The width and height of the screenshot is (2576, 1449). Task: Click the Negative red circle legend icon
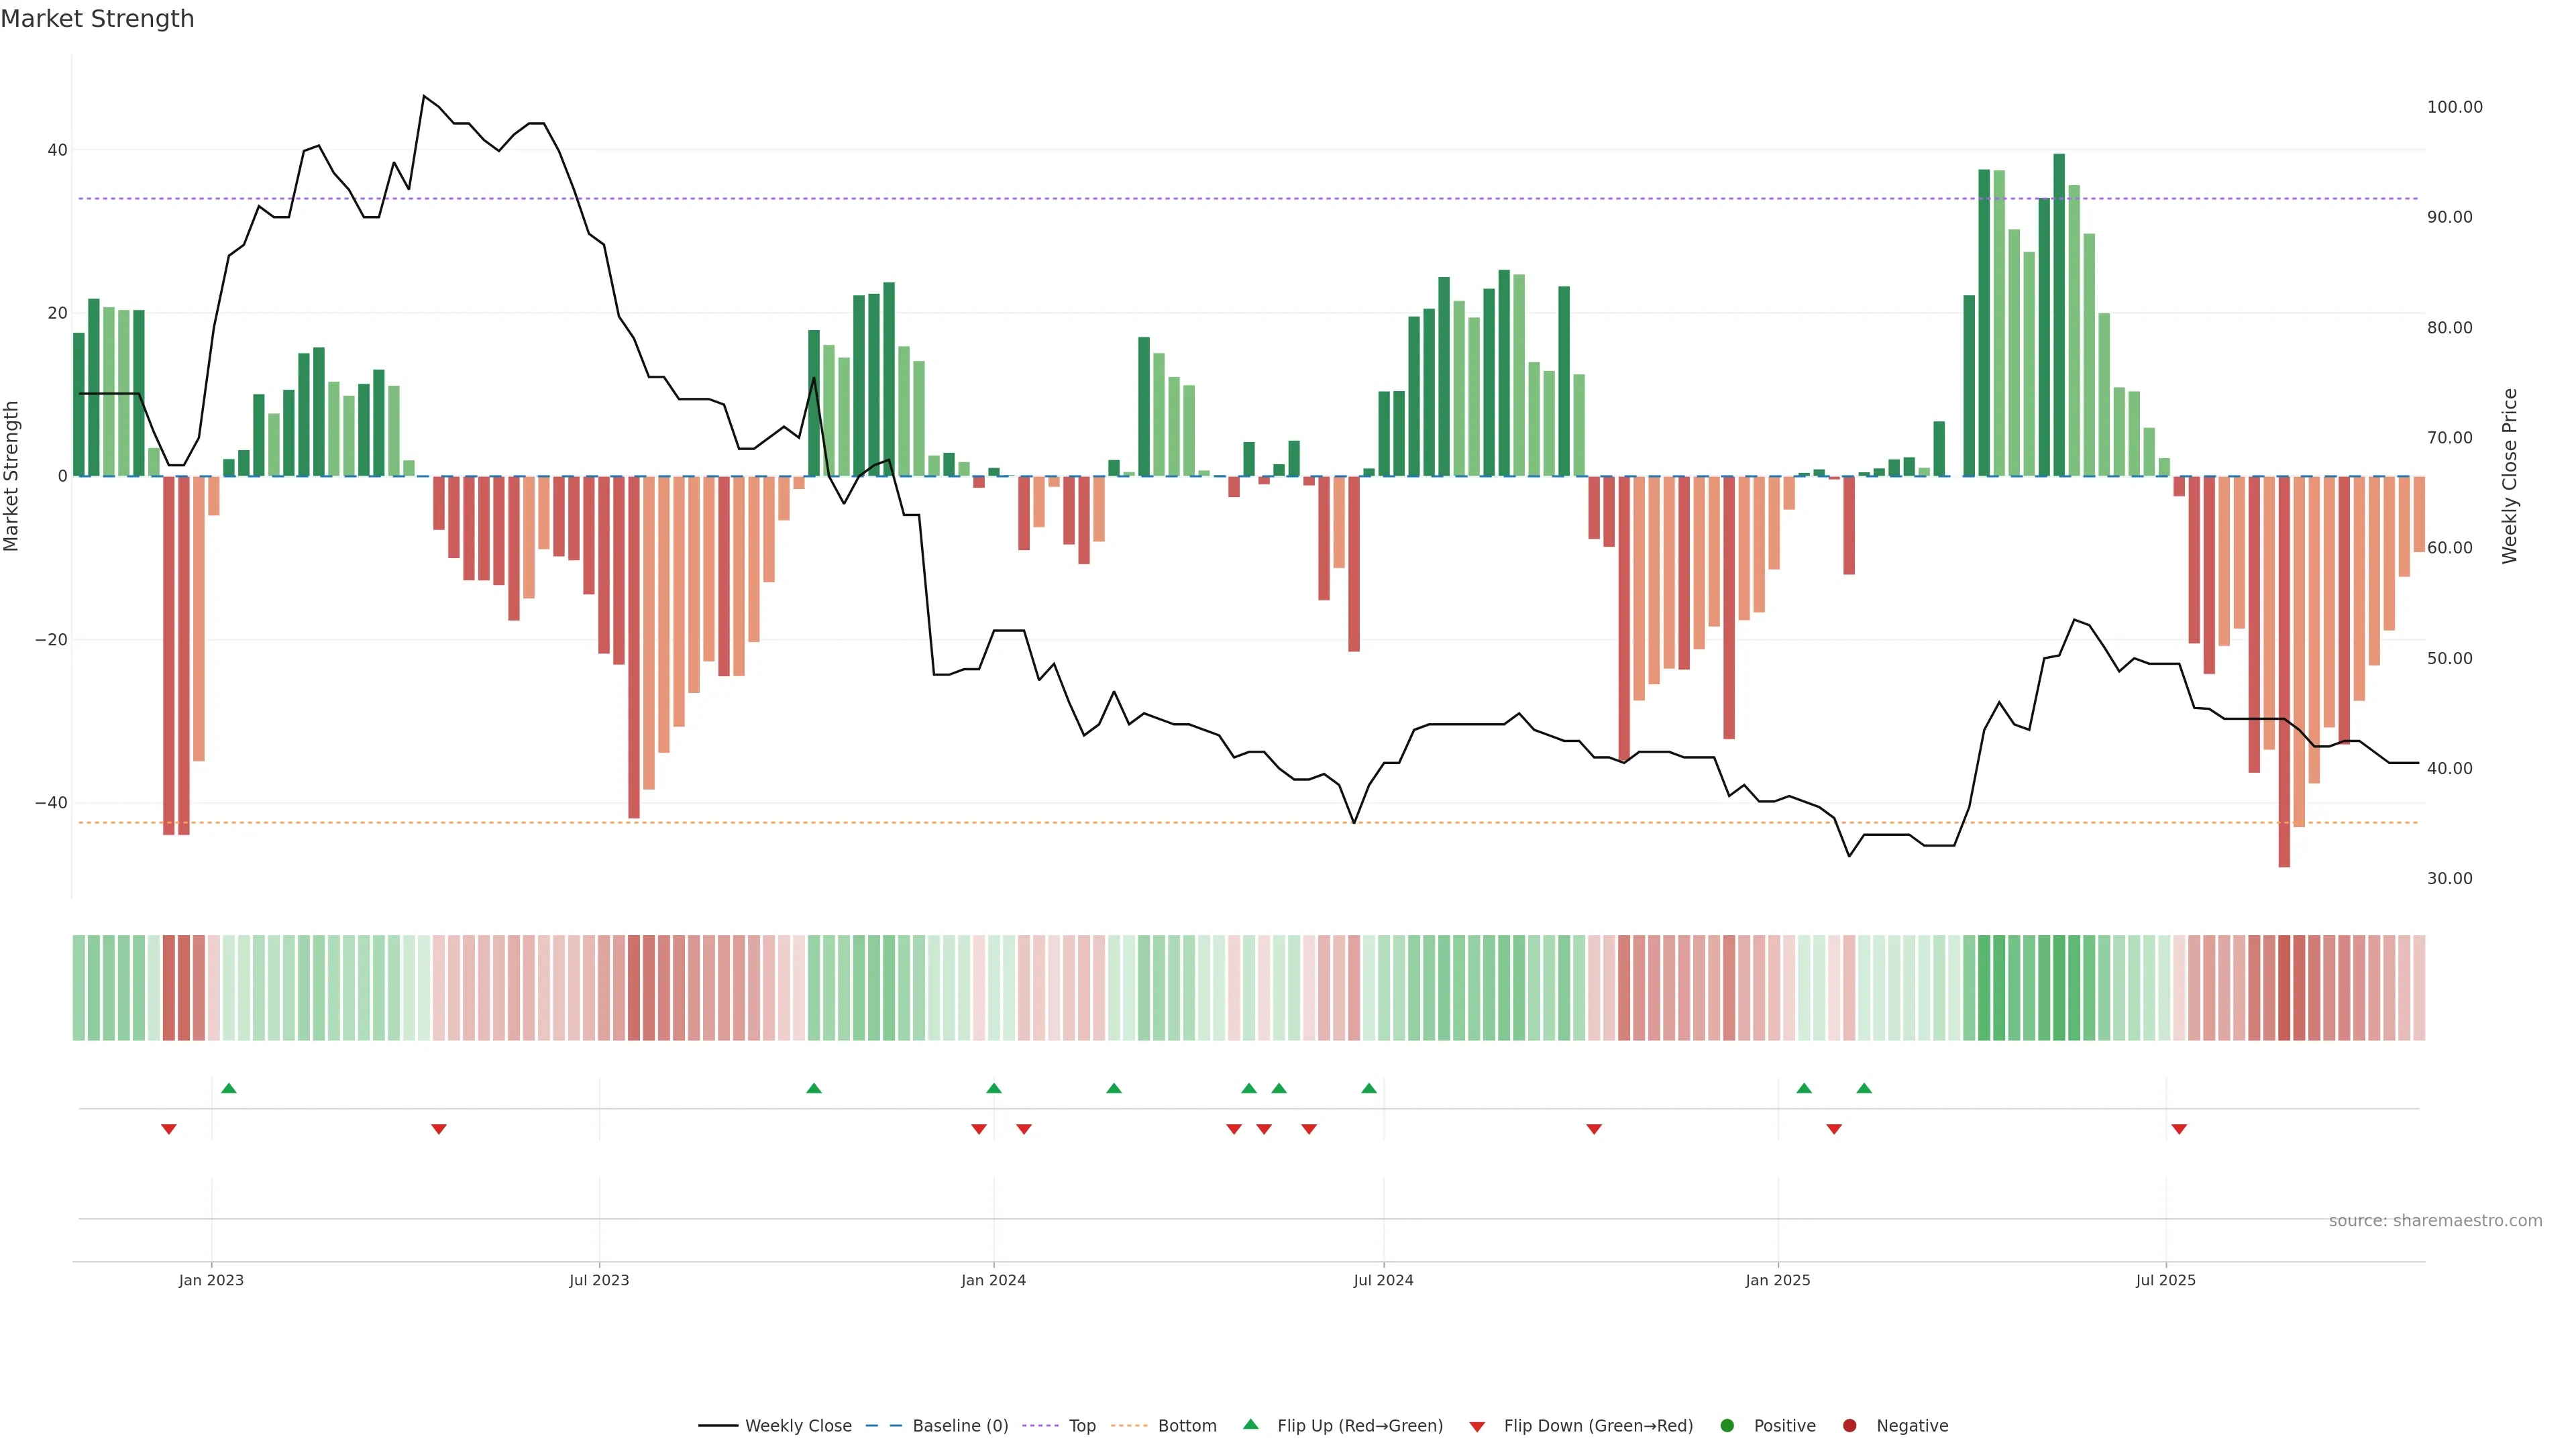click(1849, 1426)
